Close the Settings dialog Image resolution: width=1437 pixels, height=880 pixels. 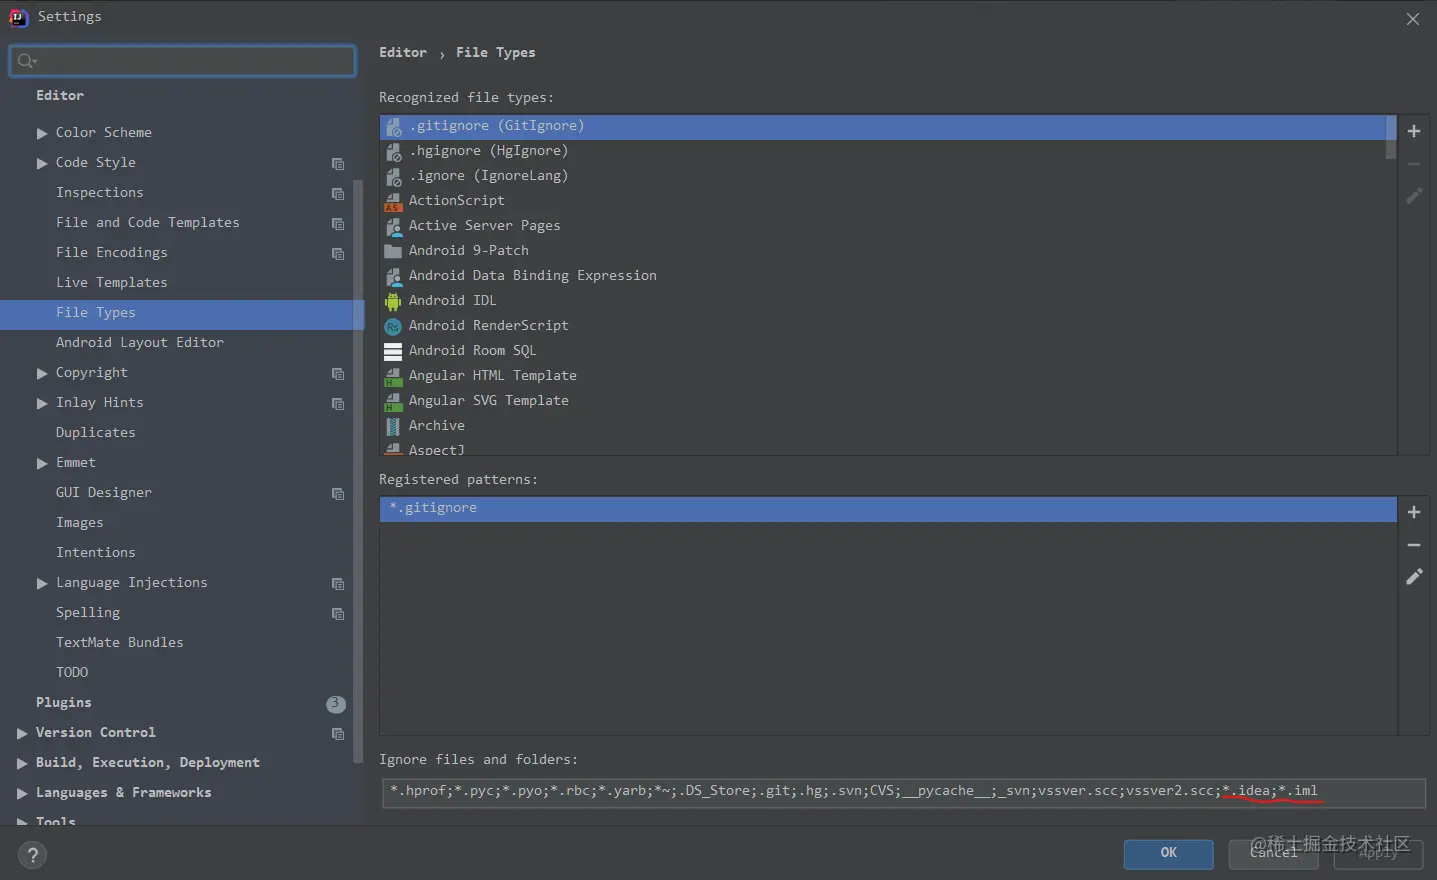(x=1413, y=19)
